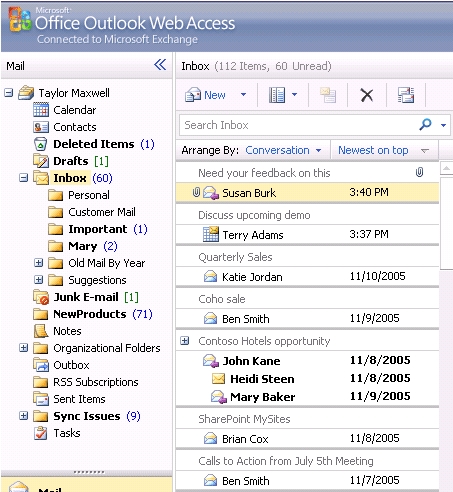Click the Deleted Items recycle bin icon
This screenshot has width=453, height=492.
pyautogui.click(x=41, y=144)
